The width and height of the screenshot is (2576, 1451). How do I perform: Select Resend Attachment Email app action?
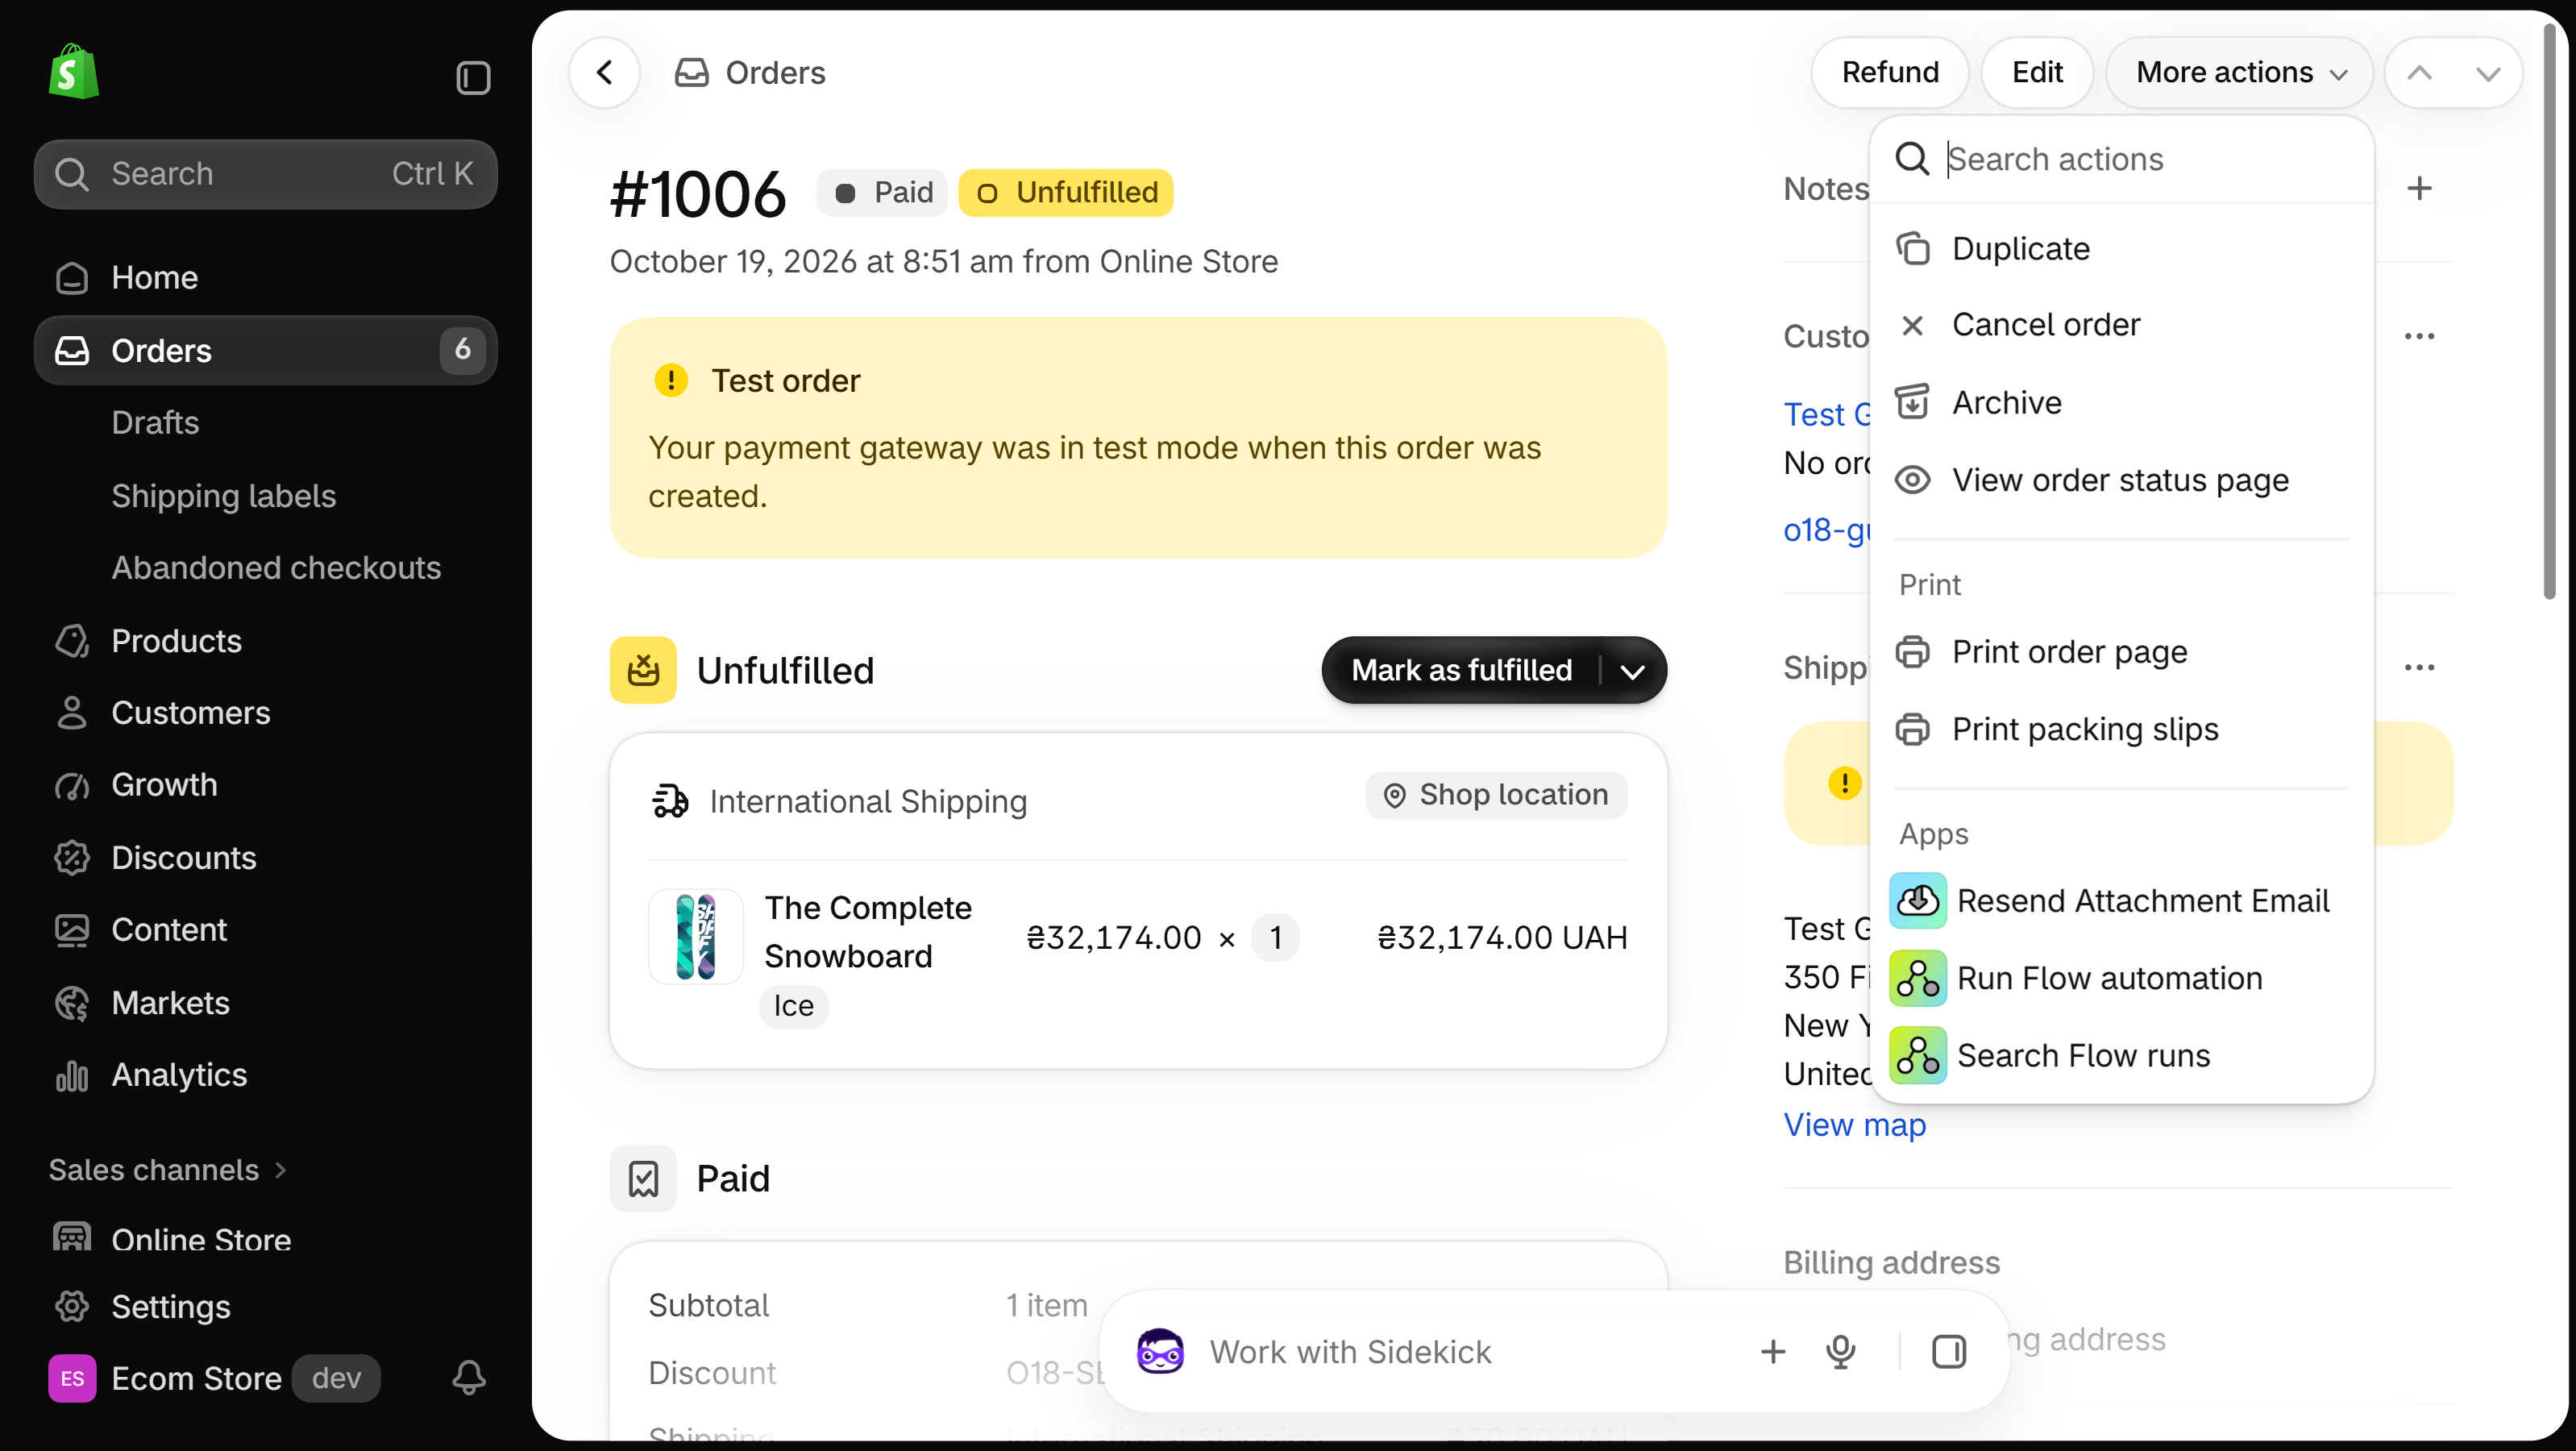click(x=2120, y=900)
